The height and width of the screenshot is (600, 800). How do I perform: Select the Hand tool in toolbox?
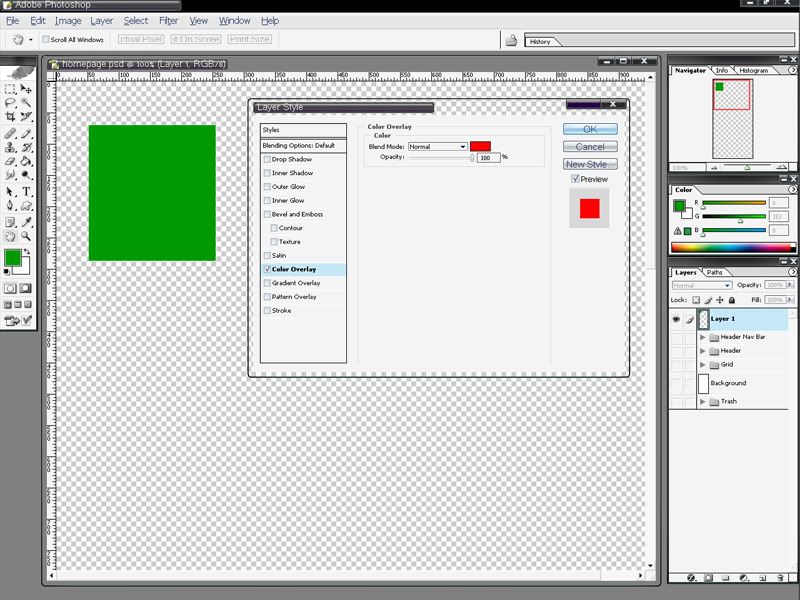click(10, 236)
